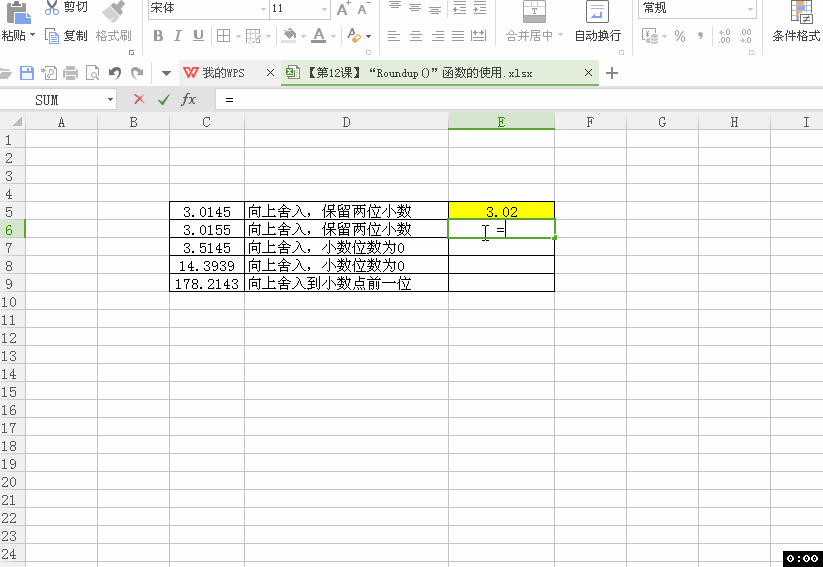Click the distributed alignment icon
This screenshot has height=567, width=823.
tap(478, 36)
